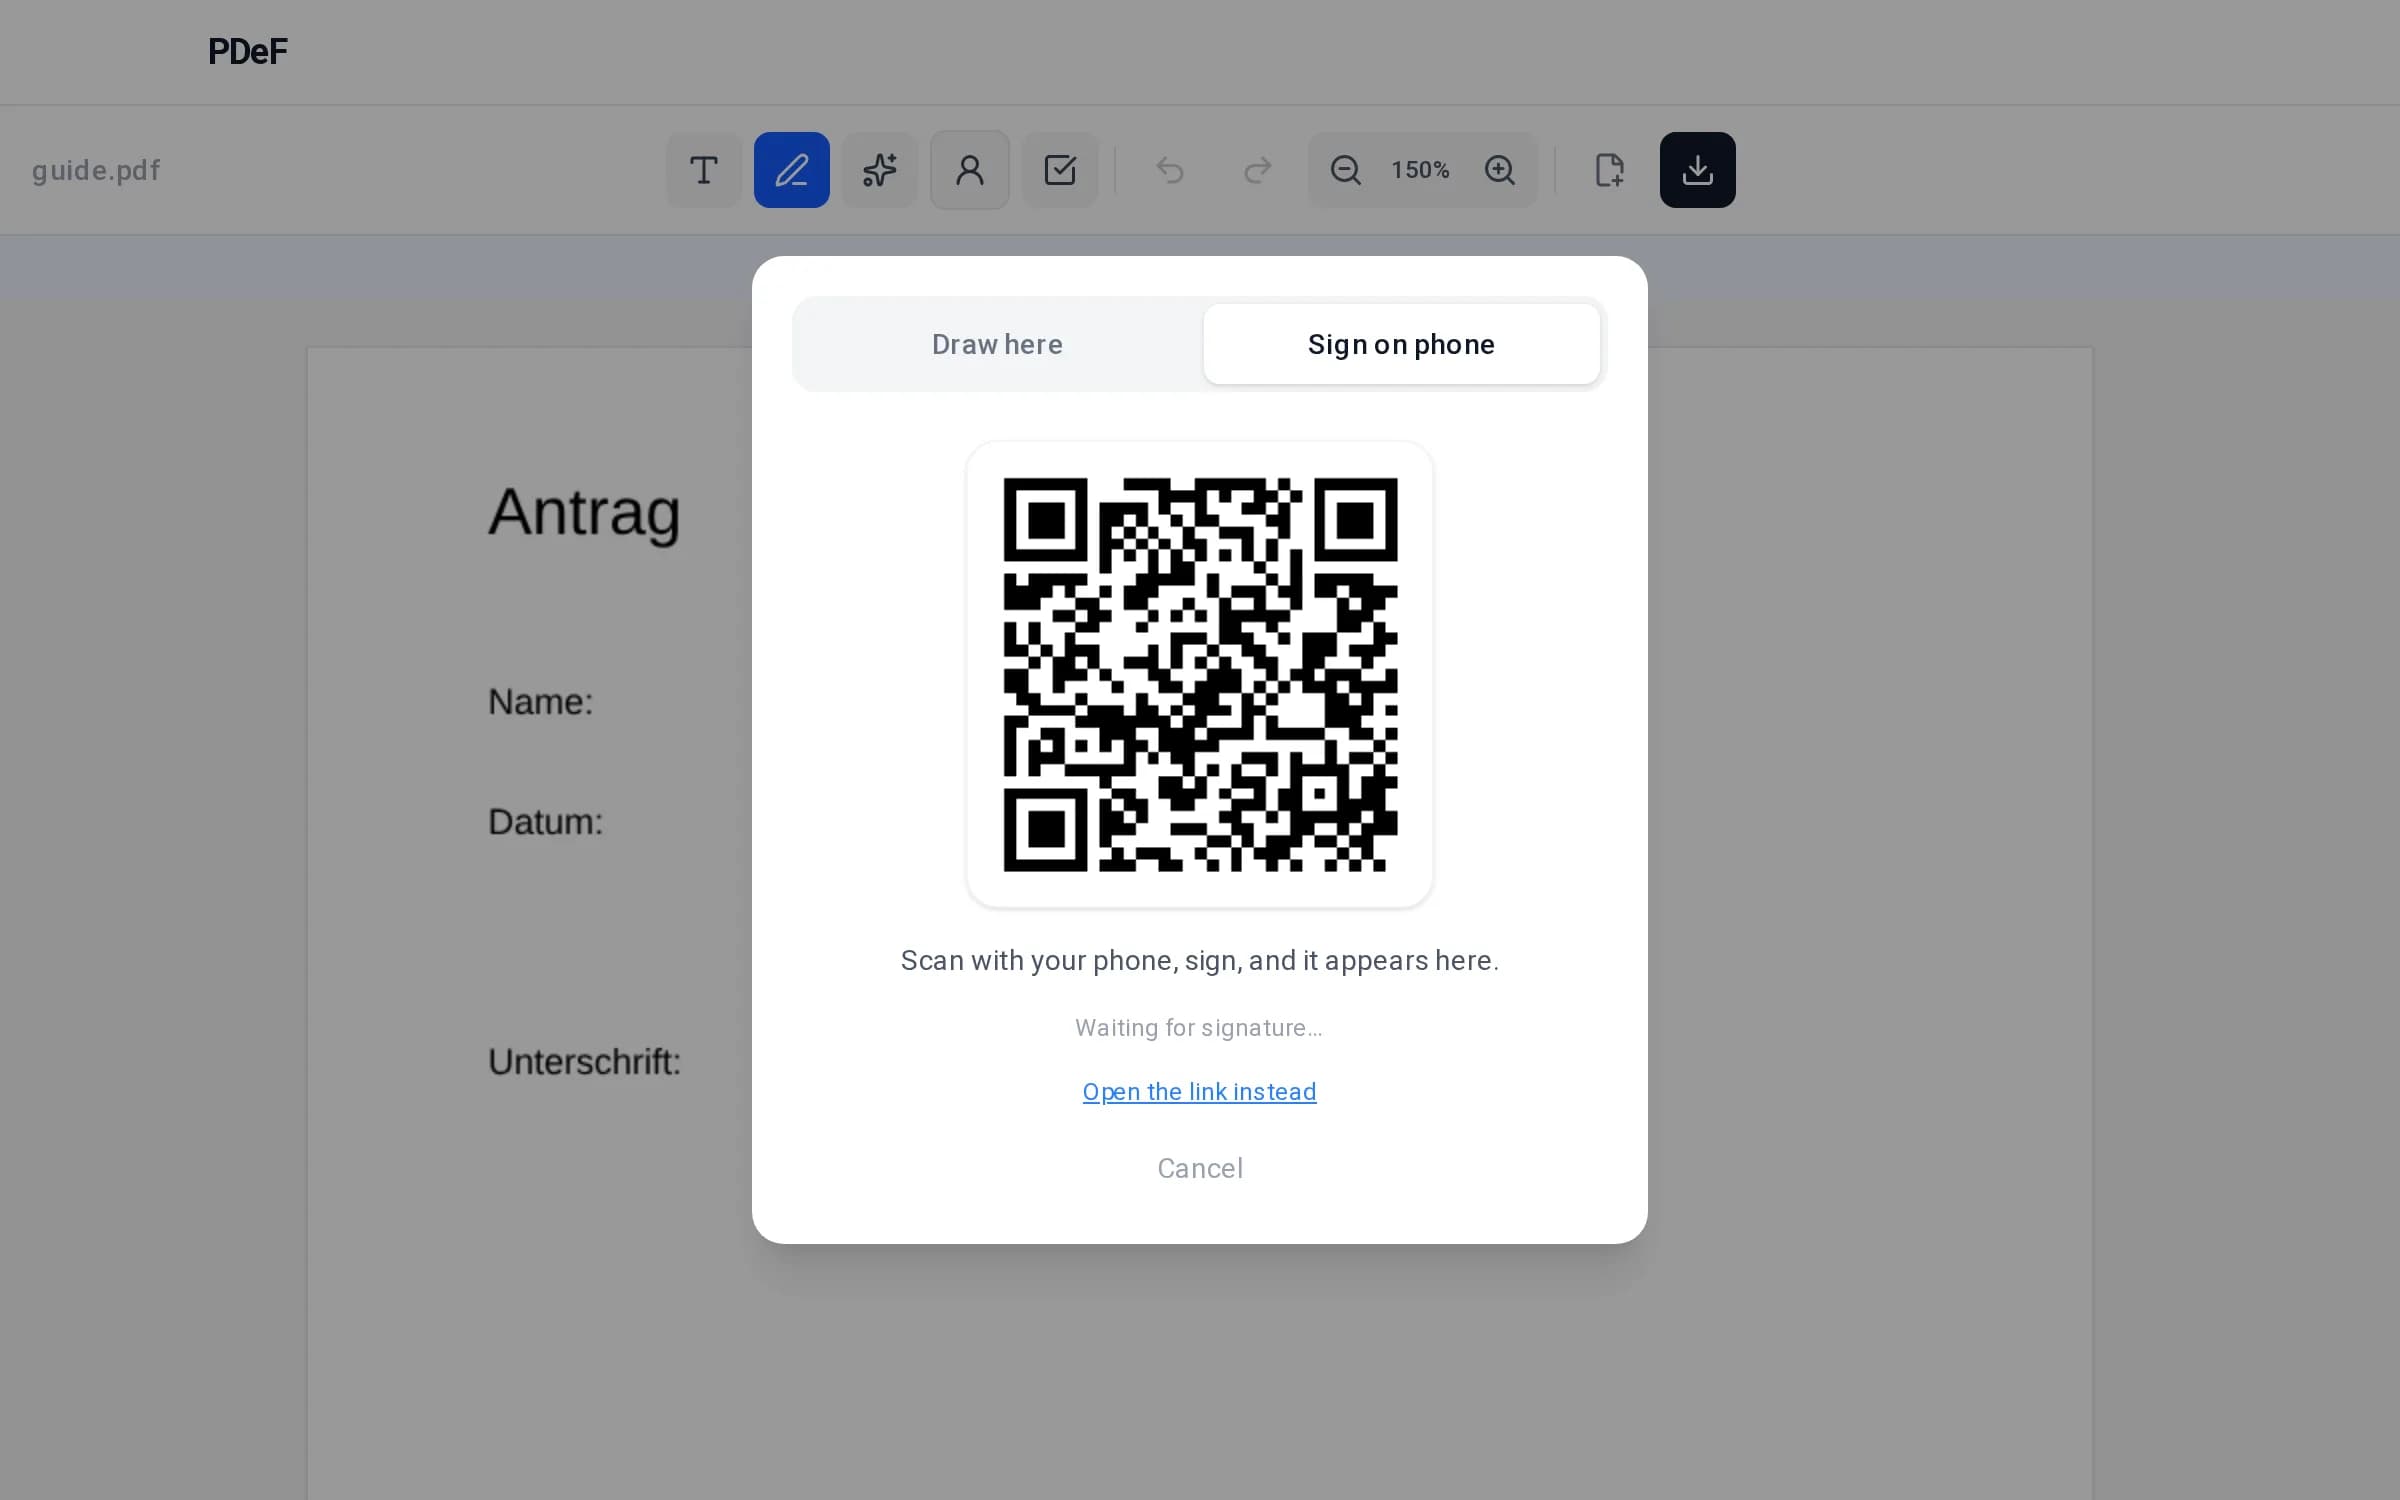The height and width of the screenshot is (1500, 2400).
Task: Zoom out with the minus magnifier
Action: [1345, 170]
